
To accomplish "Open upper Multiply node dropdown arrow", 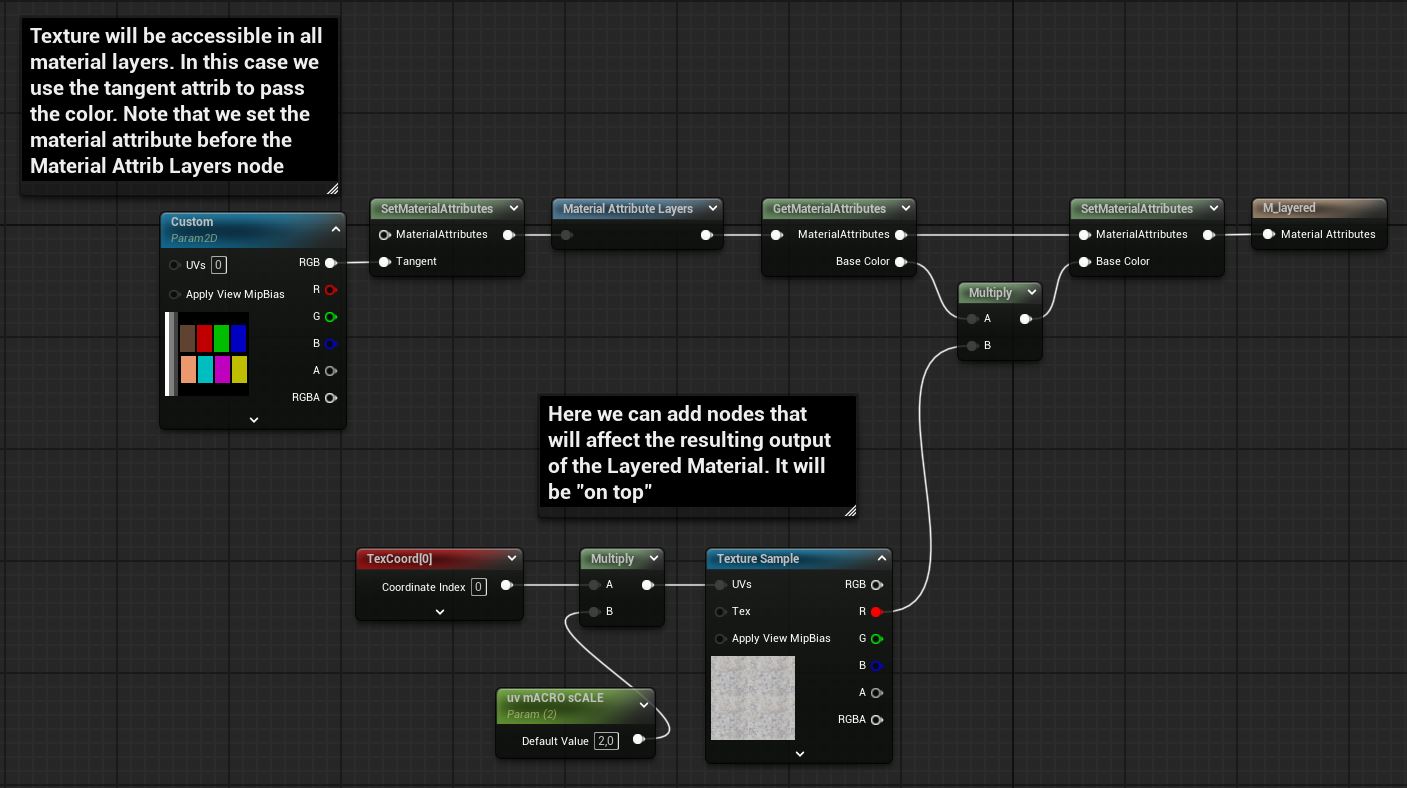I will (x=1032, y=292).
